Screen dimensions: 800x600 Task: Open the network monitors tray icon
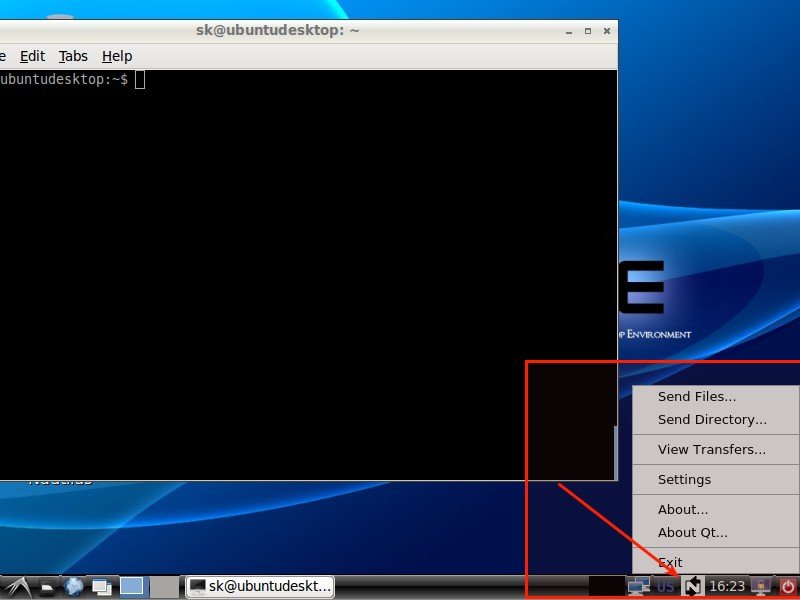[638, 586]
